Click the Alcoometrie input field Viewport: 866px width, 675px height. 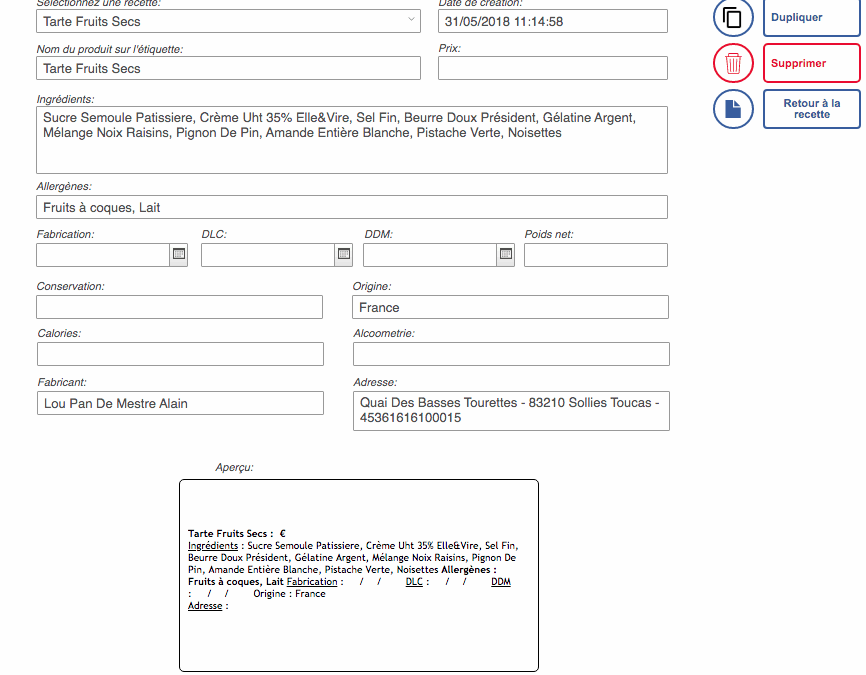[x=511, y=354]
